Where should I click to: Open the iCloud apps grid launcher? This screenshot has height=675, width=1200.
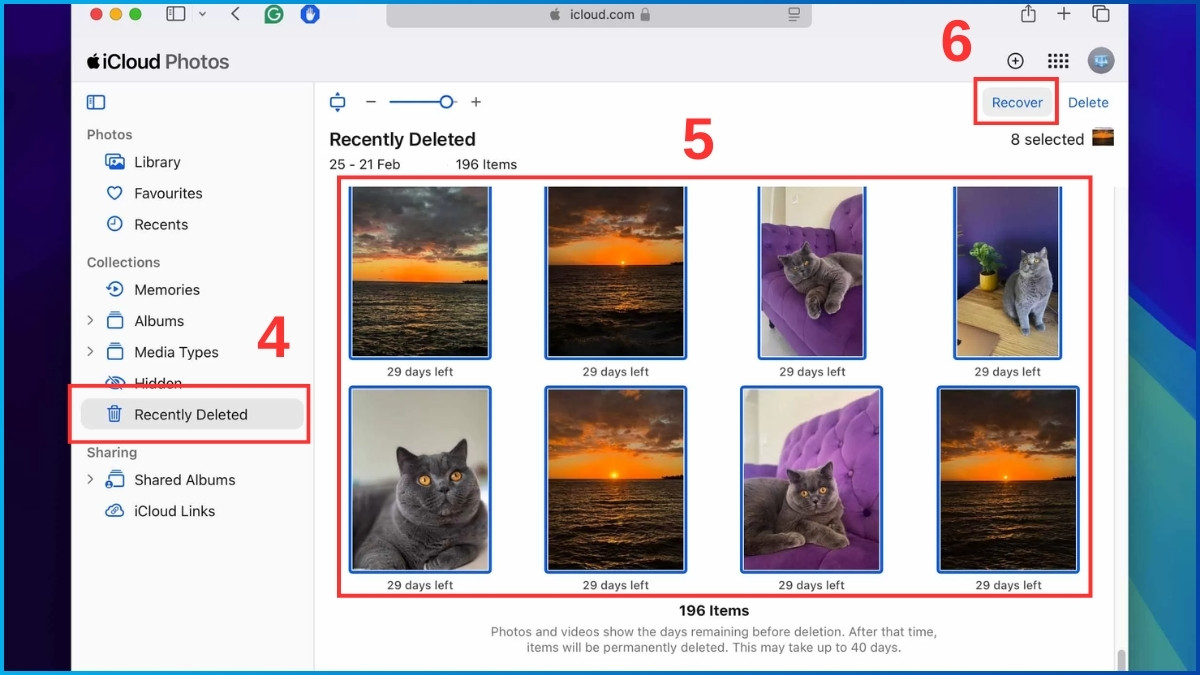coord(1058,61)
